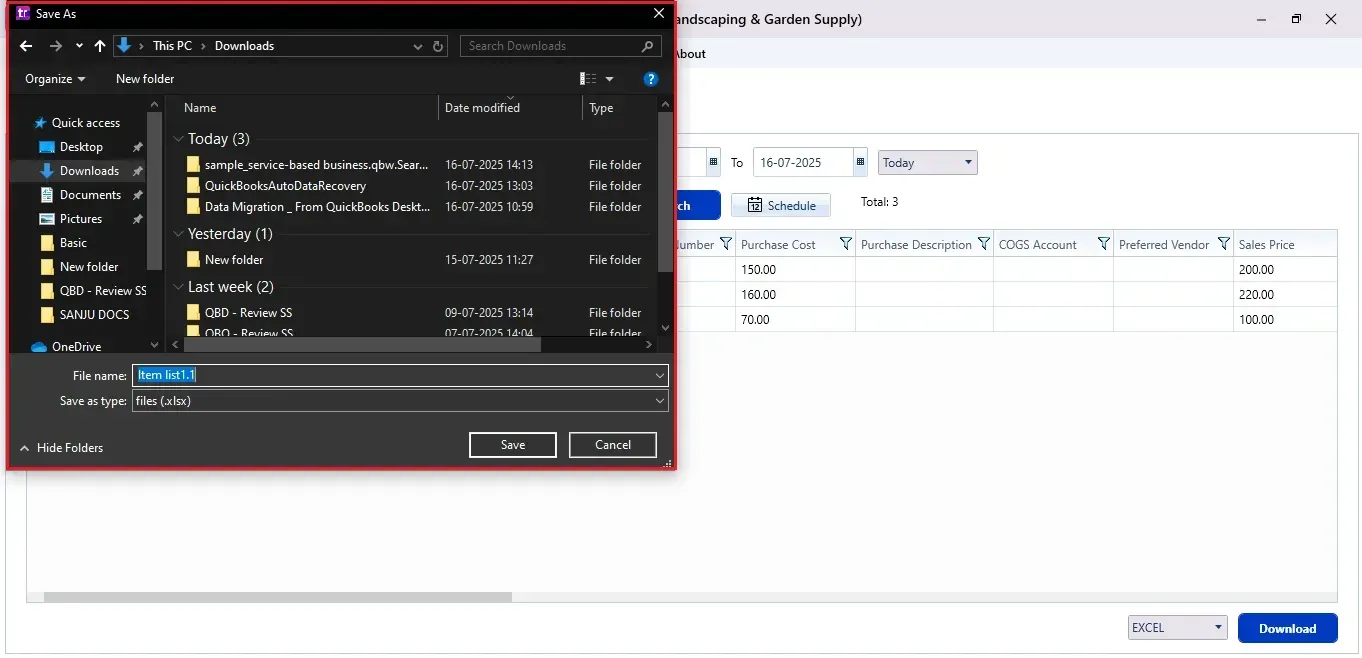This screenshot has height=658, width=1362.
Task: Filter the column left of Purchase Cost
Action: tap(726, 244)
